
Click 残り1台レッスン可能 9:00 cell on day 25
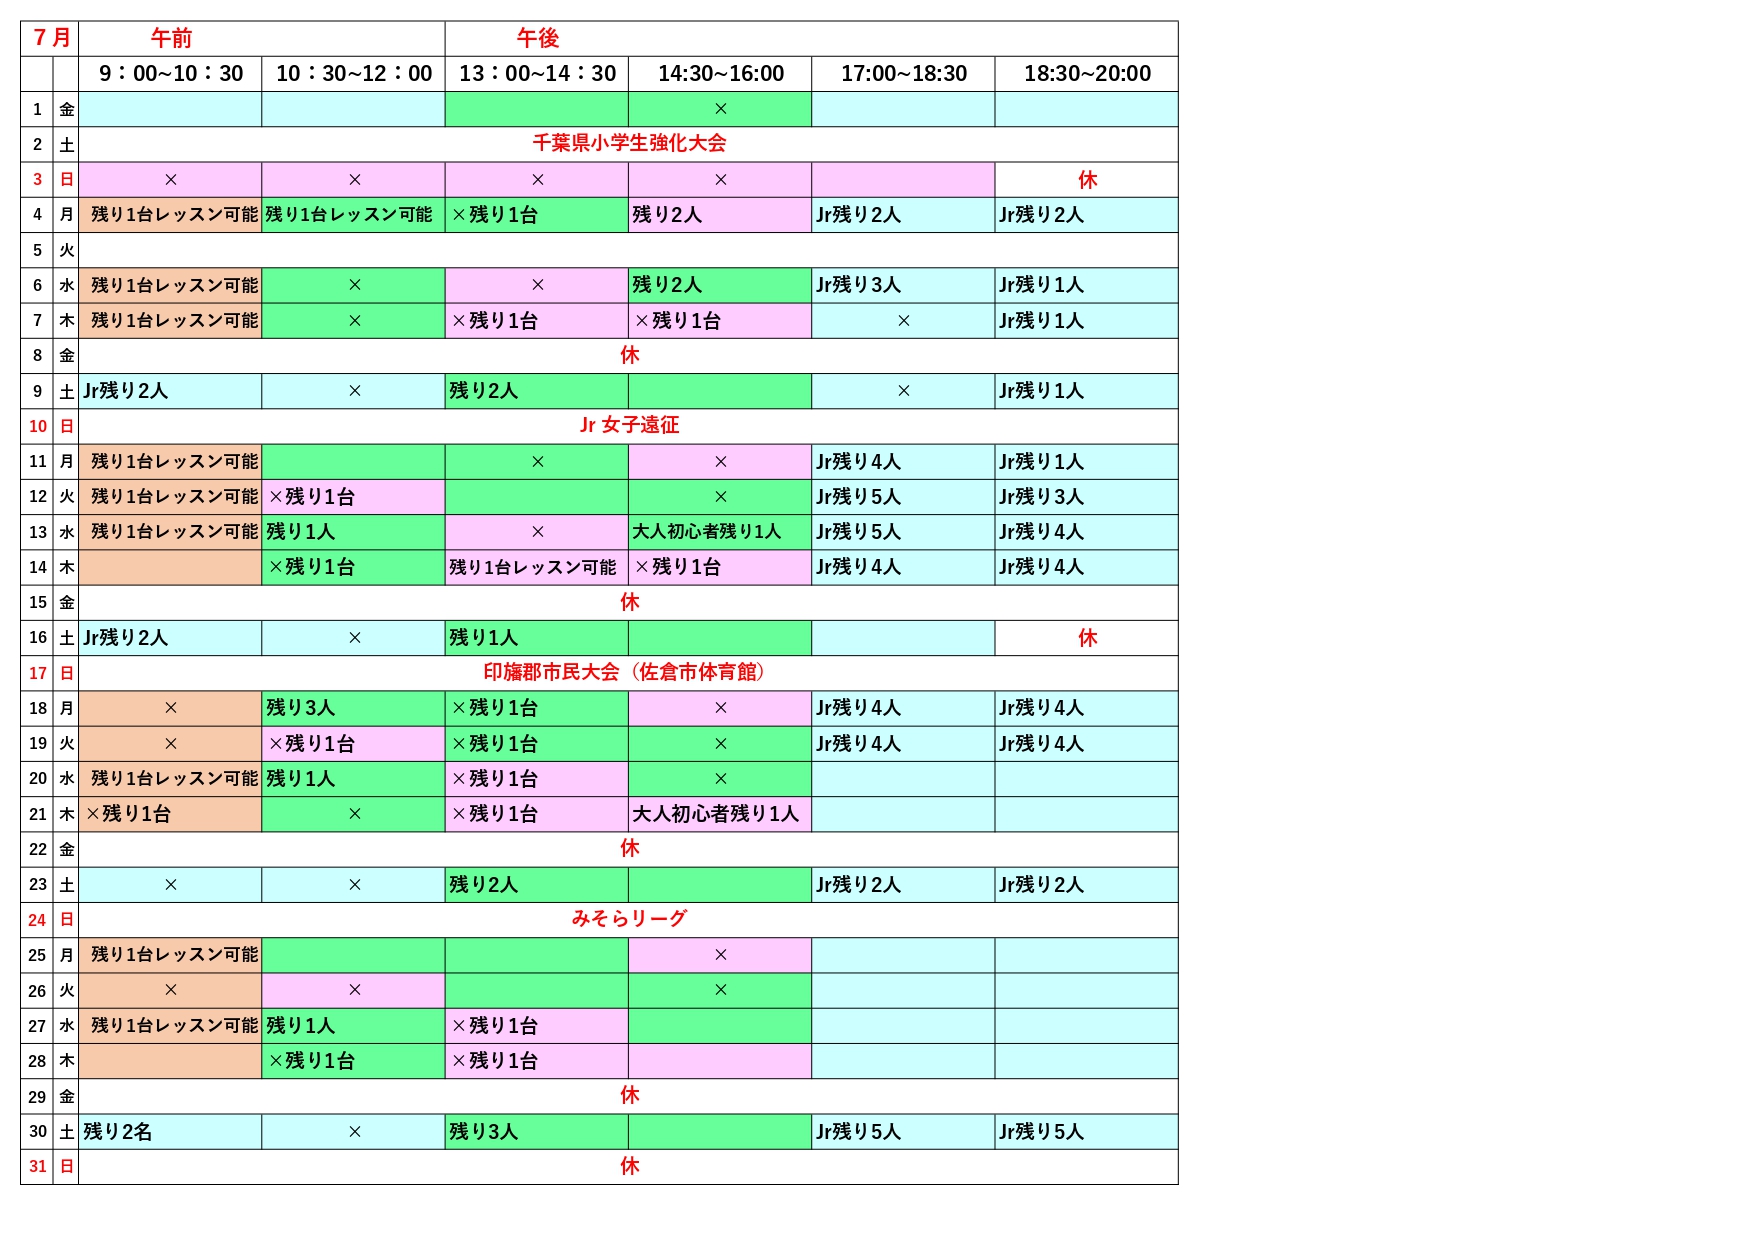[x=171, y=955]
